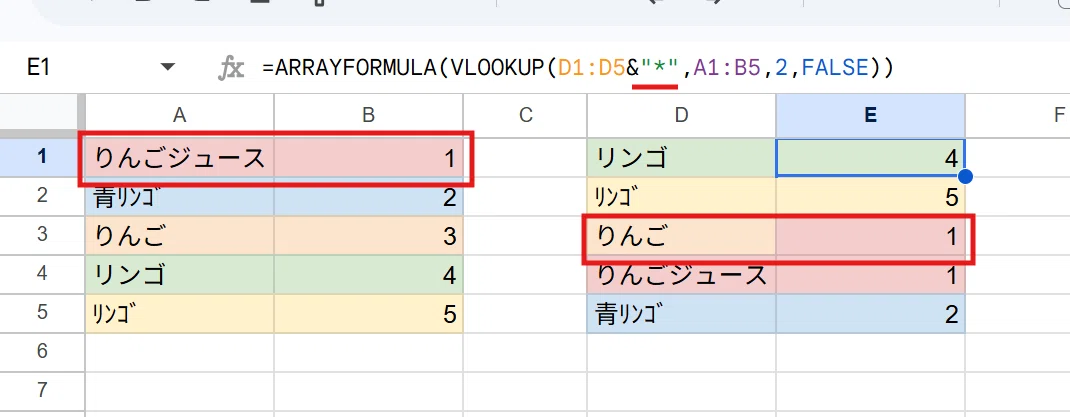The height and width of the screenshot is (417, 1070).
Task: Click cell B2 containing 2
Action: (368, 197)
